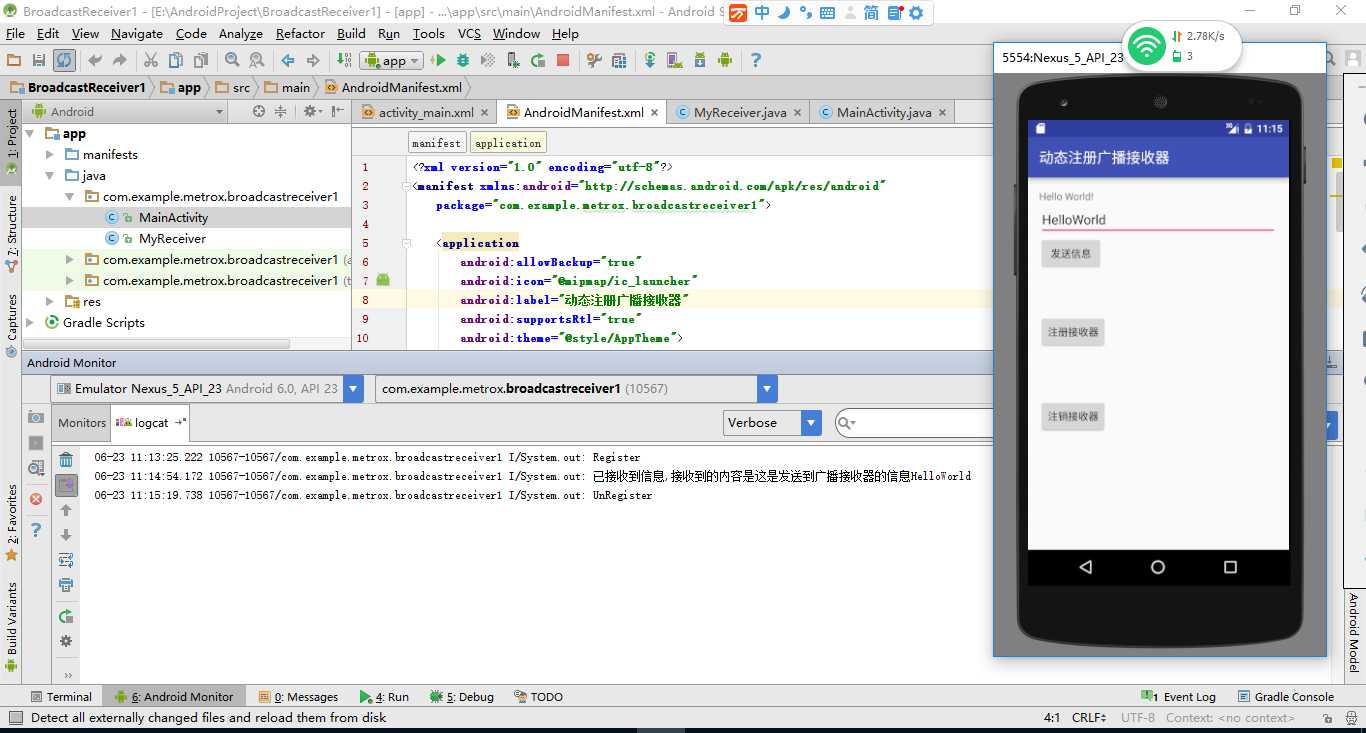The width and height of the screenshot is (1366, 733).
Task: Click the Open folder toolbar icon
Action: point(14,61)
